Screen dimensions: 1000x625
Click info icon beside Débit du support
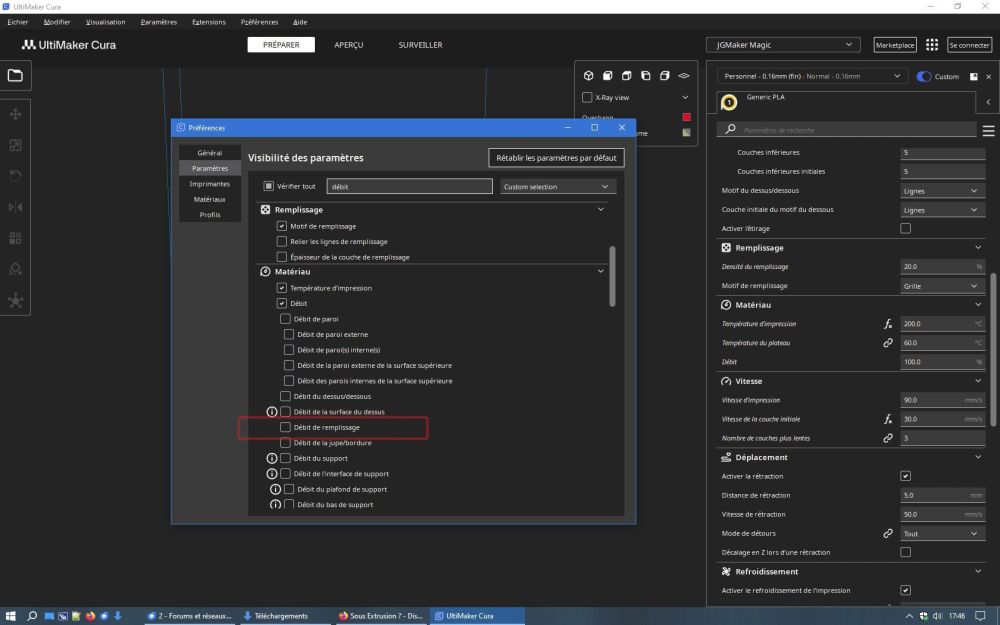click(272, 458)
